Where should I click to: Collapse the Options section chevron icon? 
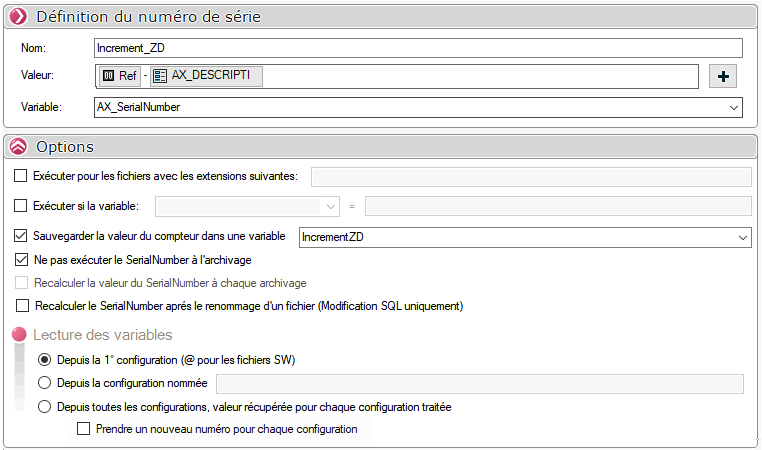(18, 146)
